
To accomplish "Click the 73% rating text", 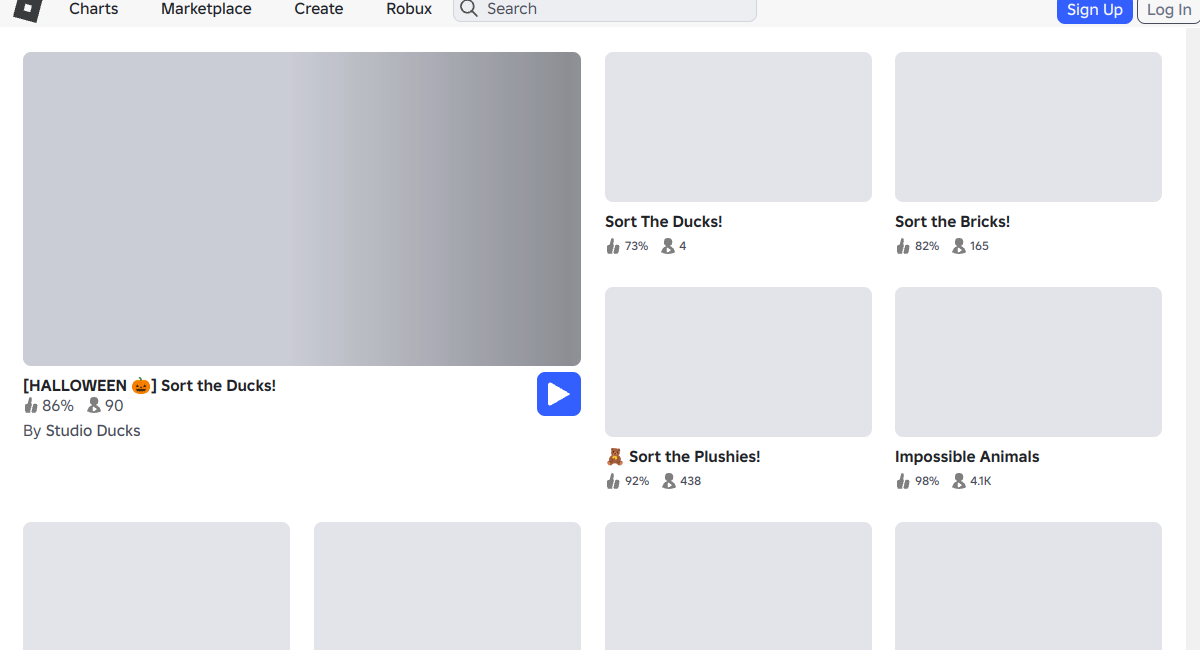I will pos(637,246).
